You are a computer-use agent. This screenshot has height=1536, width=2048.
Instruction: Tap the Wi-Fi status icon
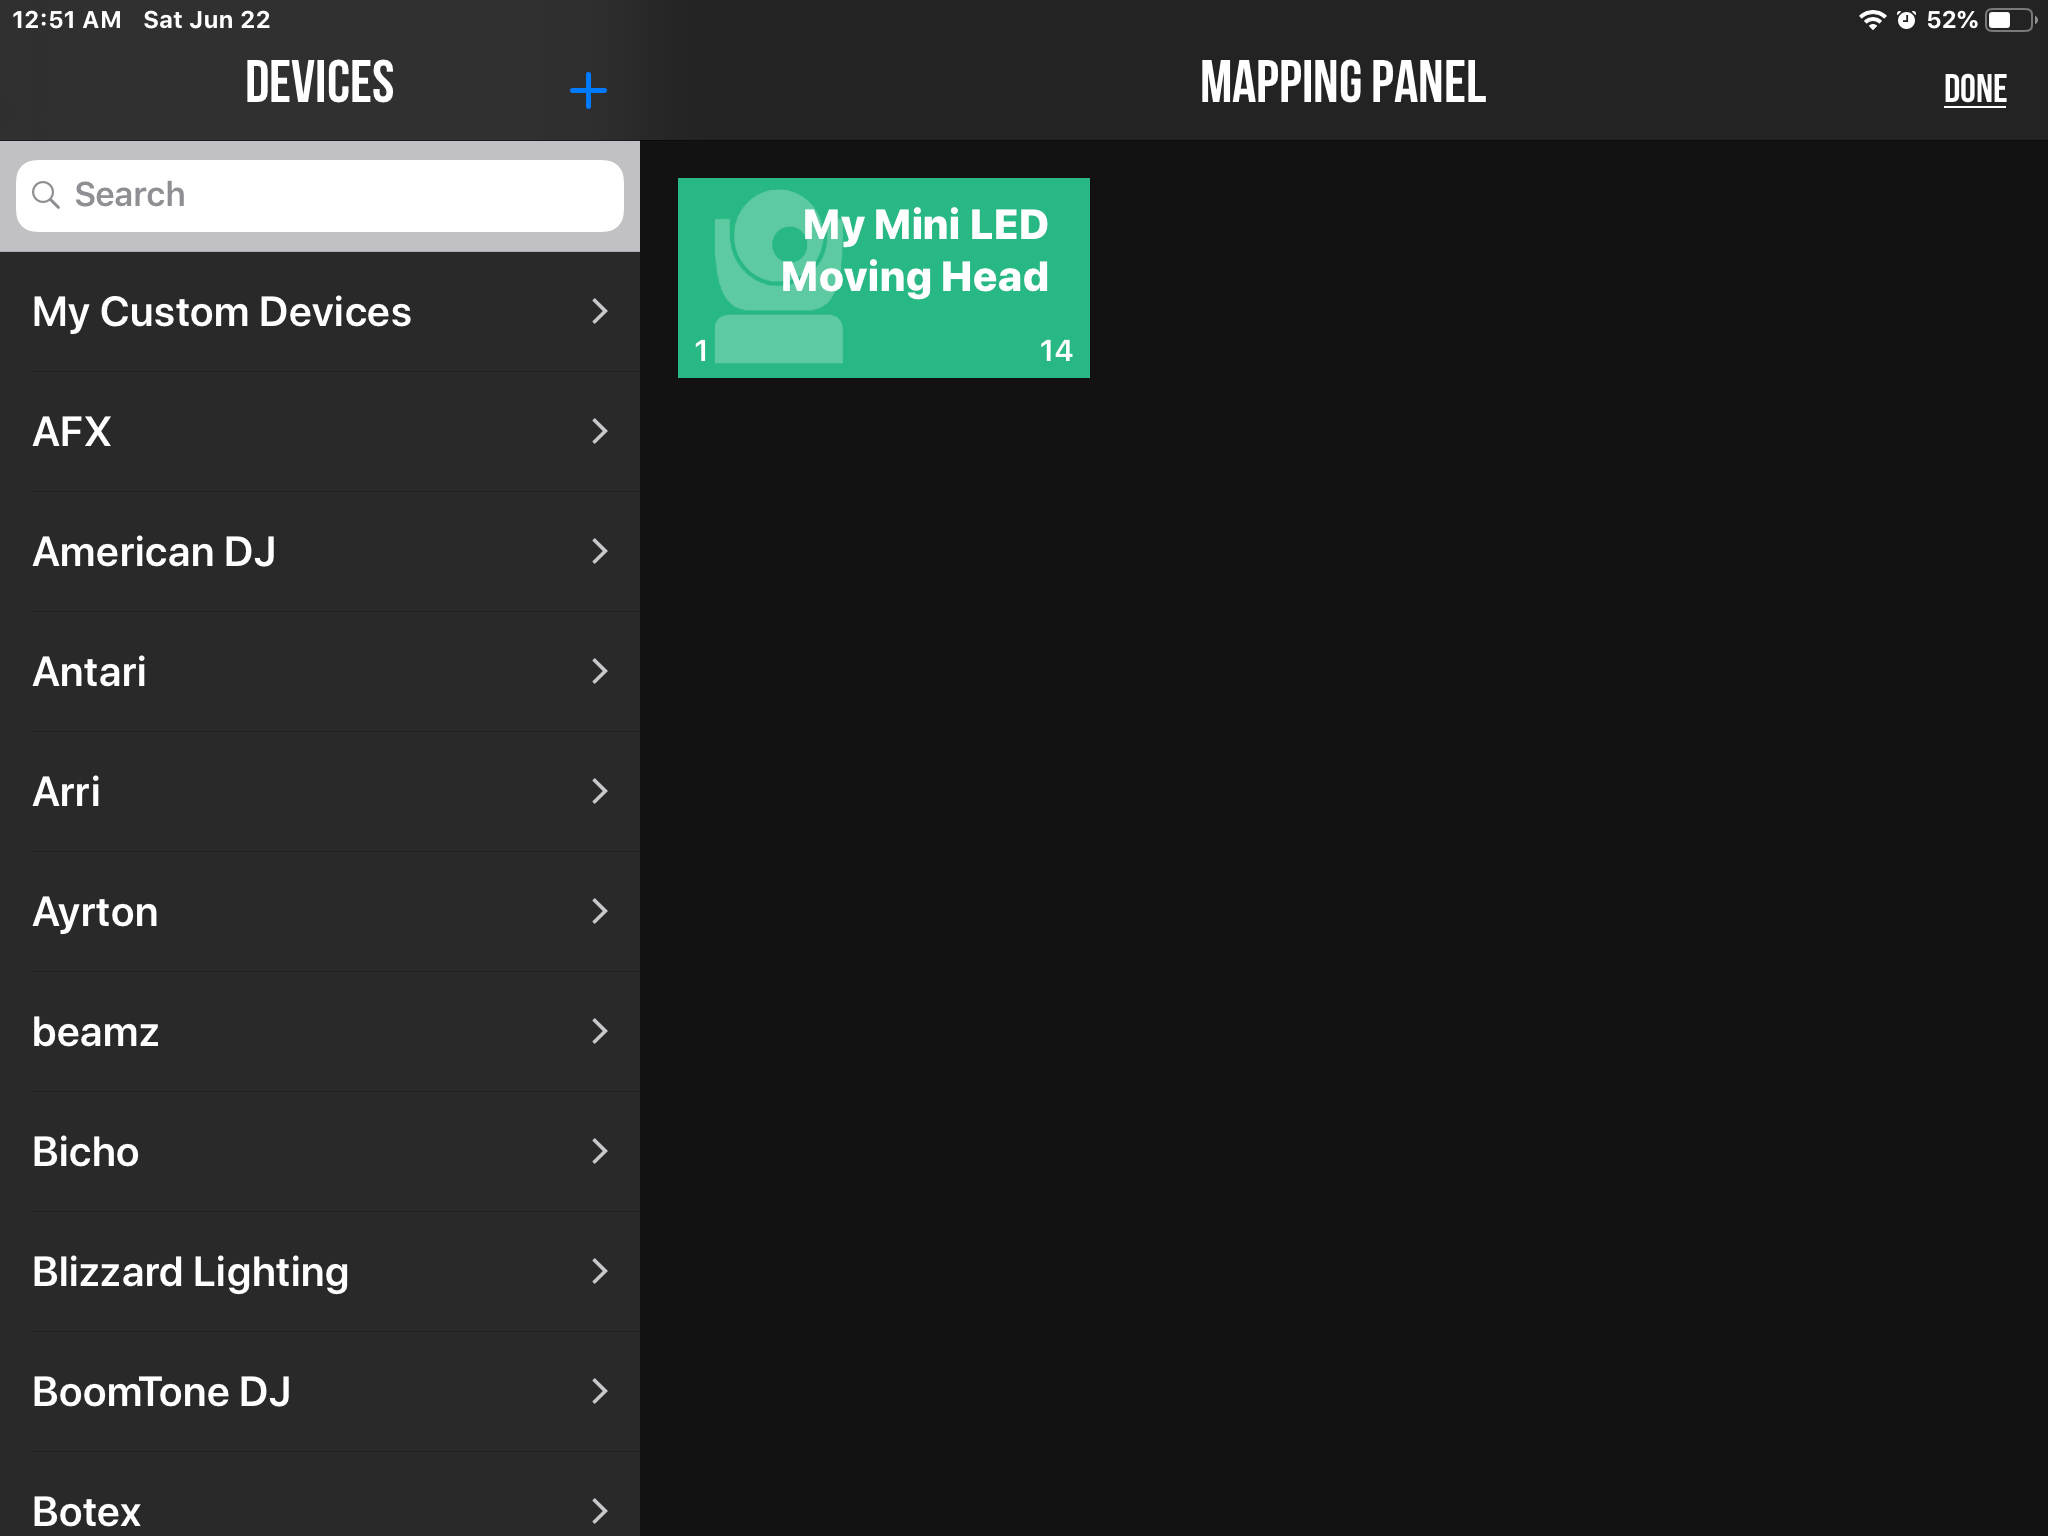[x=1872, y=20]
